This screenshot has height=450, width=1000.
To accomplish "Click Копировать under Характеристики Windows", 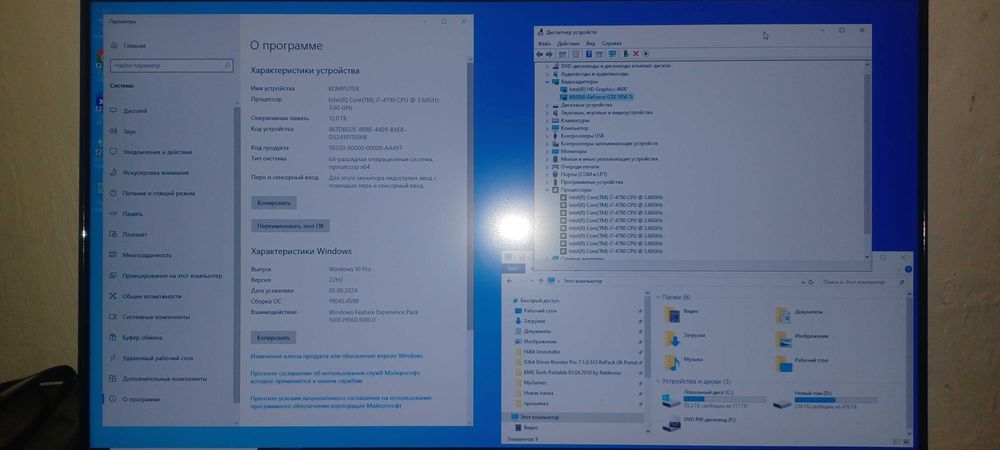I will pyautogui.click(x=274, y=337).
